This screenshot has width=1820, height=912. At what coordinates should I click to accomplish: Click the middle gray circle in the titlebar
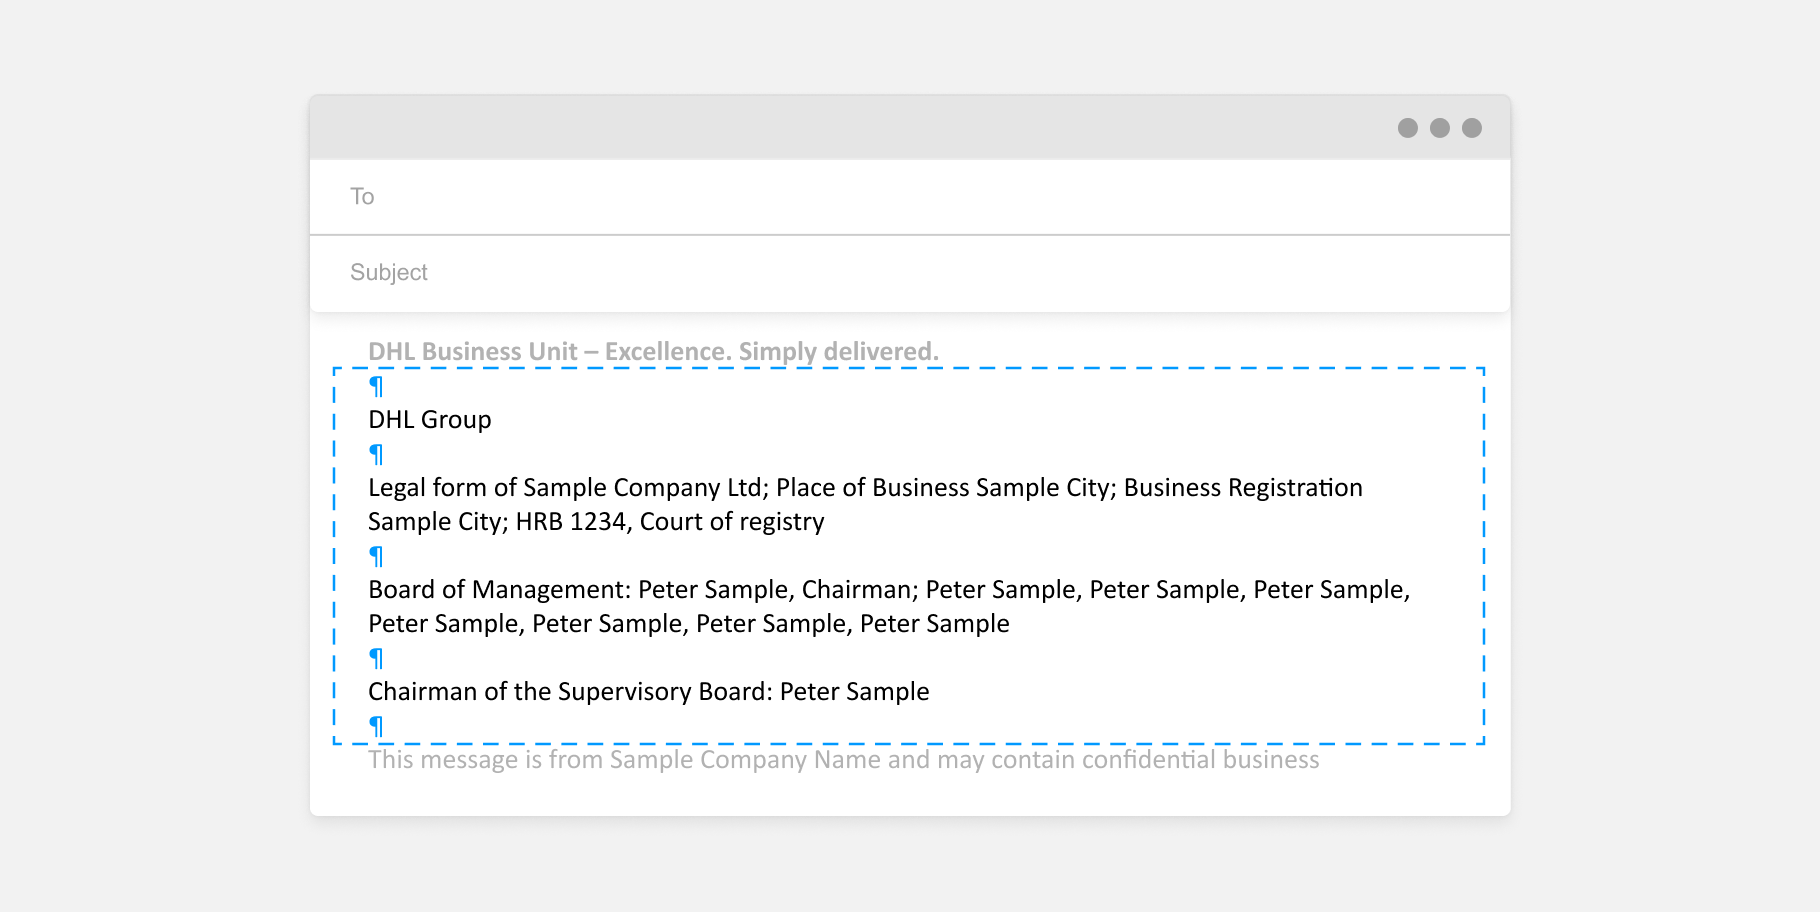(x=1440, y=128)
